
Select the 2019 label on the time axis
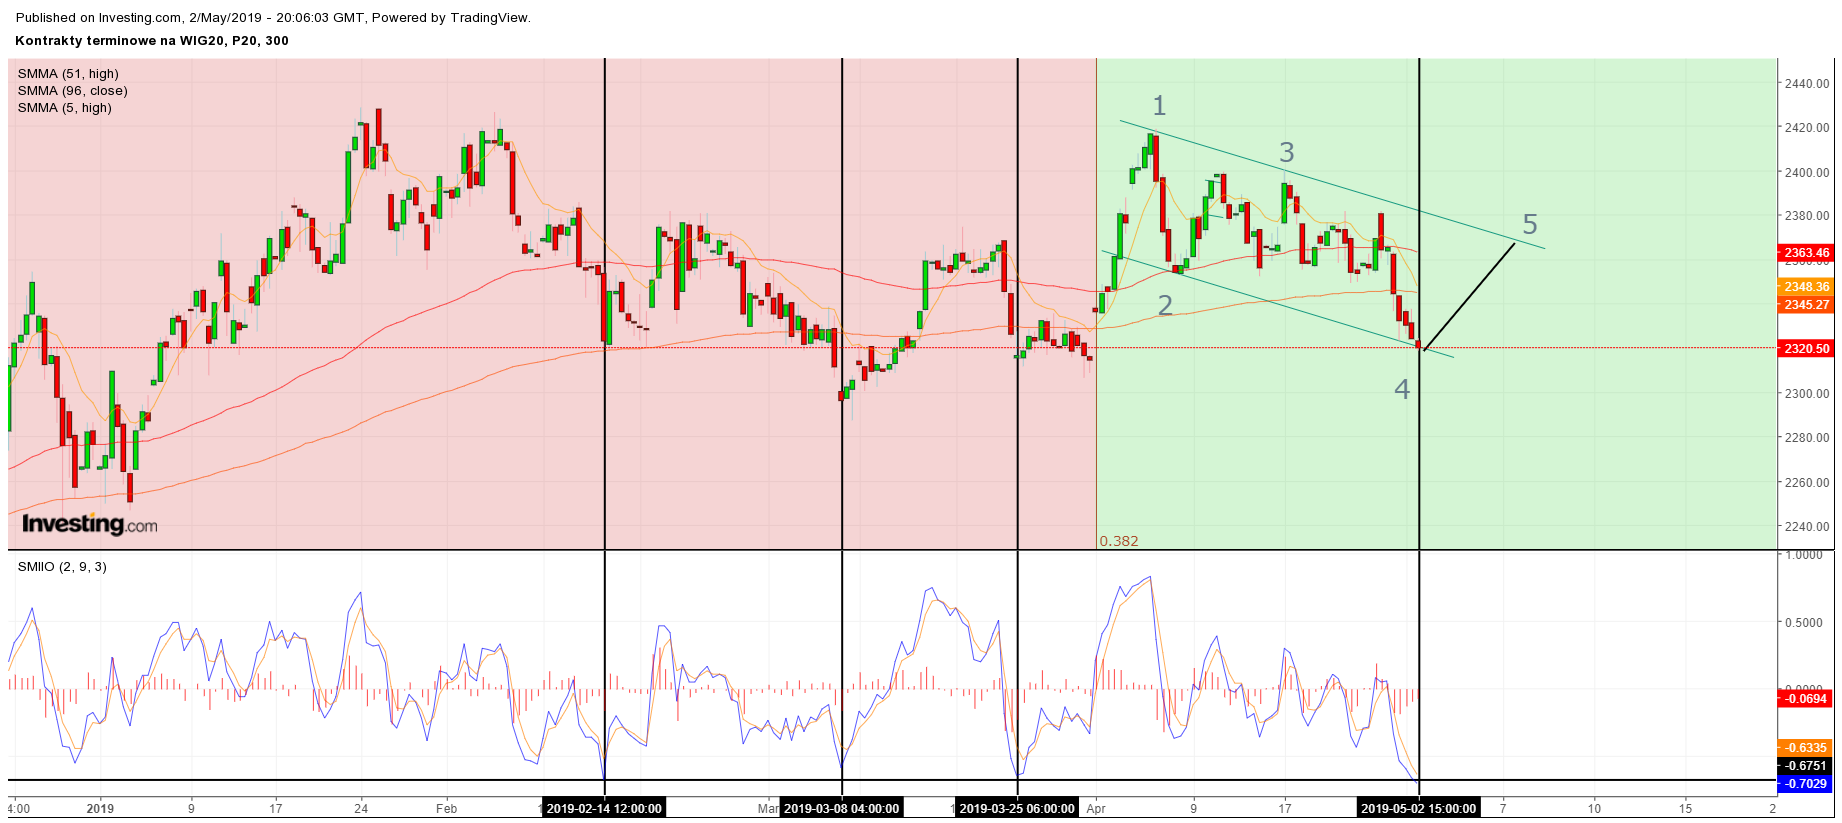point(100,808)
